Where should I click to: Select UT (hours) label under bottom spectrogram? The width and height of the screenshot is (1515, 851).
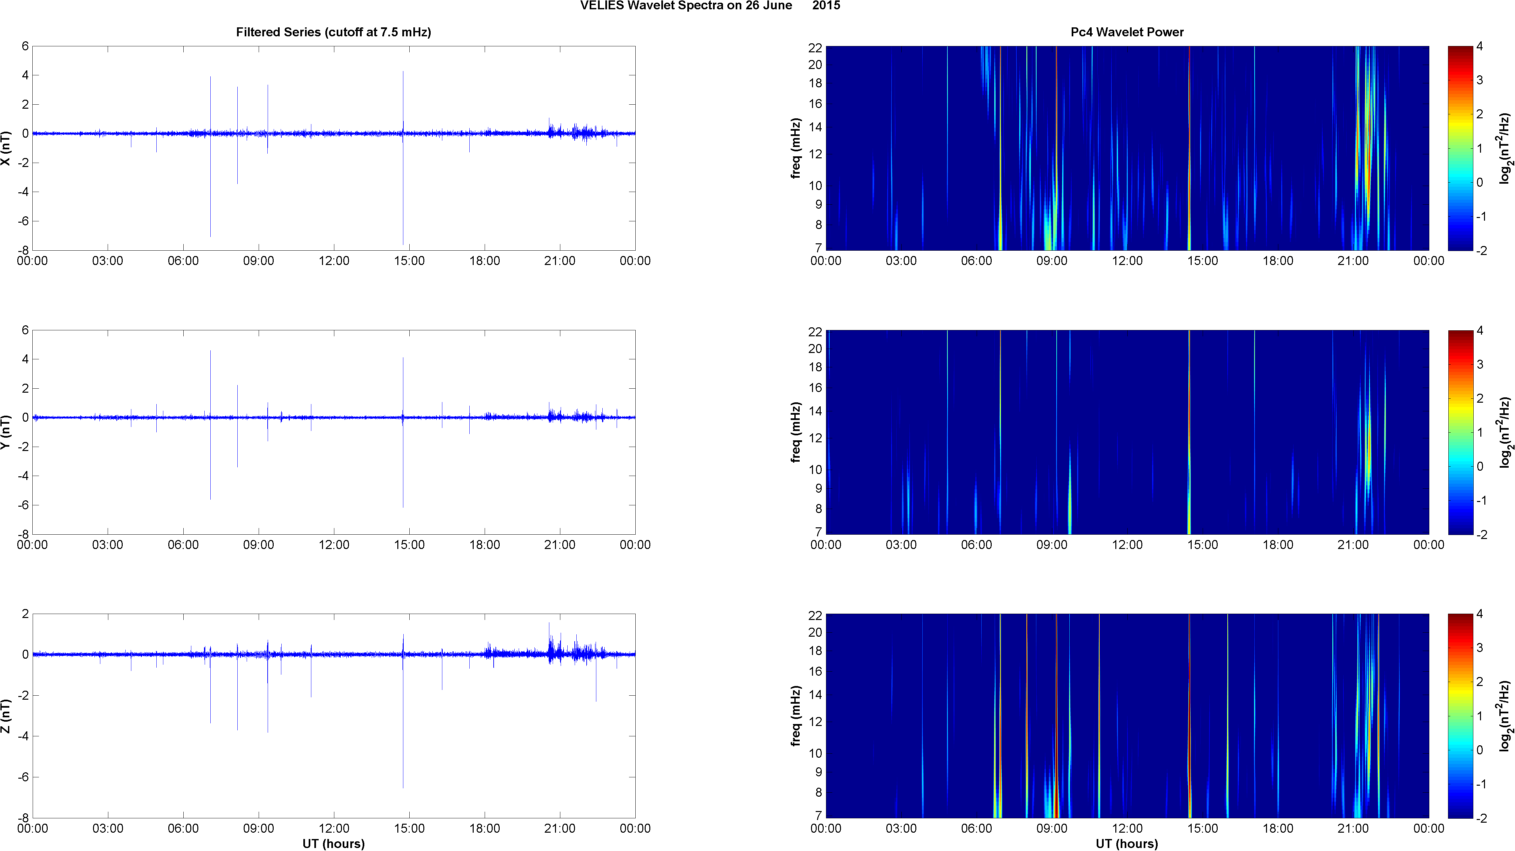1127,844
